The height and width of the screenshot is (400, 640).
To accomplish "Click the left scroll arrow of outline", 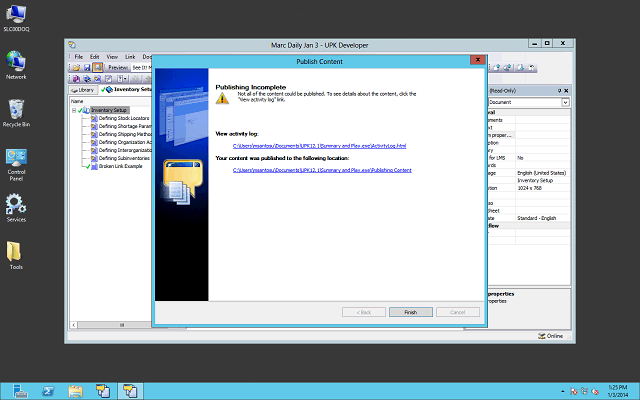I will [x=73, y=325].
